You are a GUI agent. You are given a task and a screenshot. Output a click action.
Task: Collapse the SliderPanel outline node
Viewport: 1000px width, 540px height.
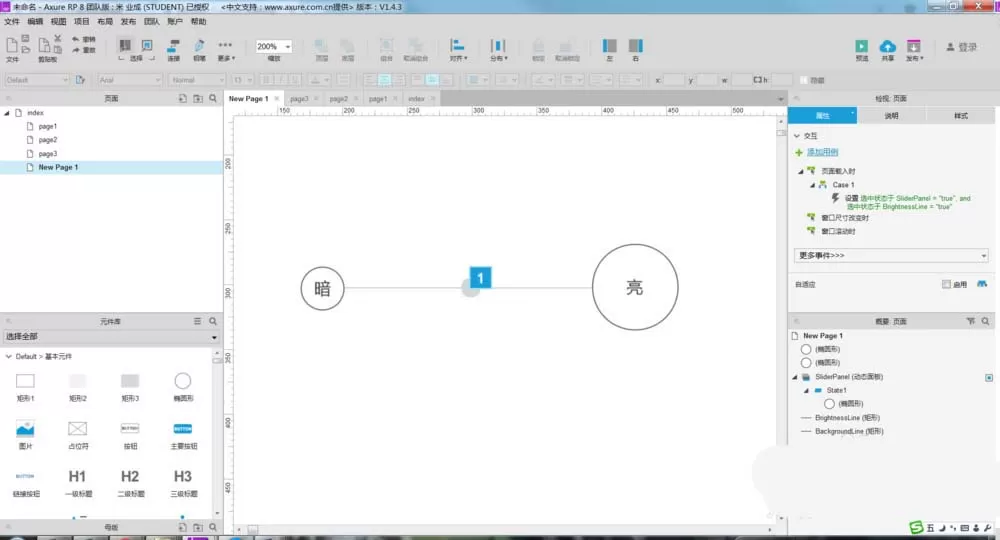coord(795,377)
